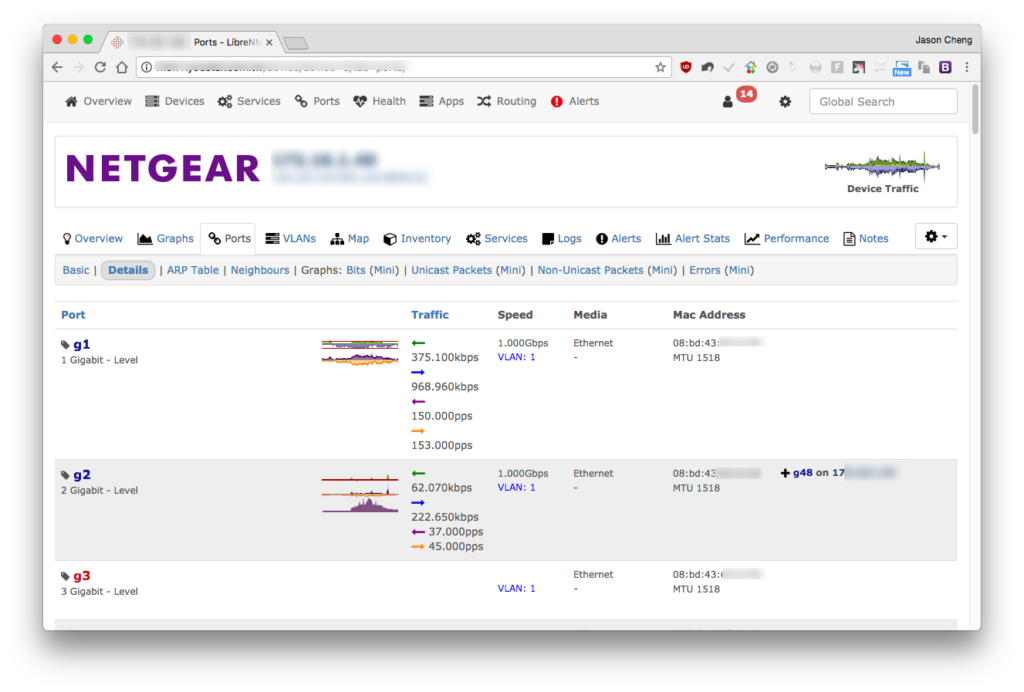The image size is (1024, 692).
Task: Open the Devices menu in the navbar
Action: 175,101
